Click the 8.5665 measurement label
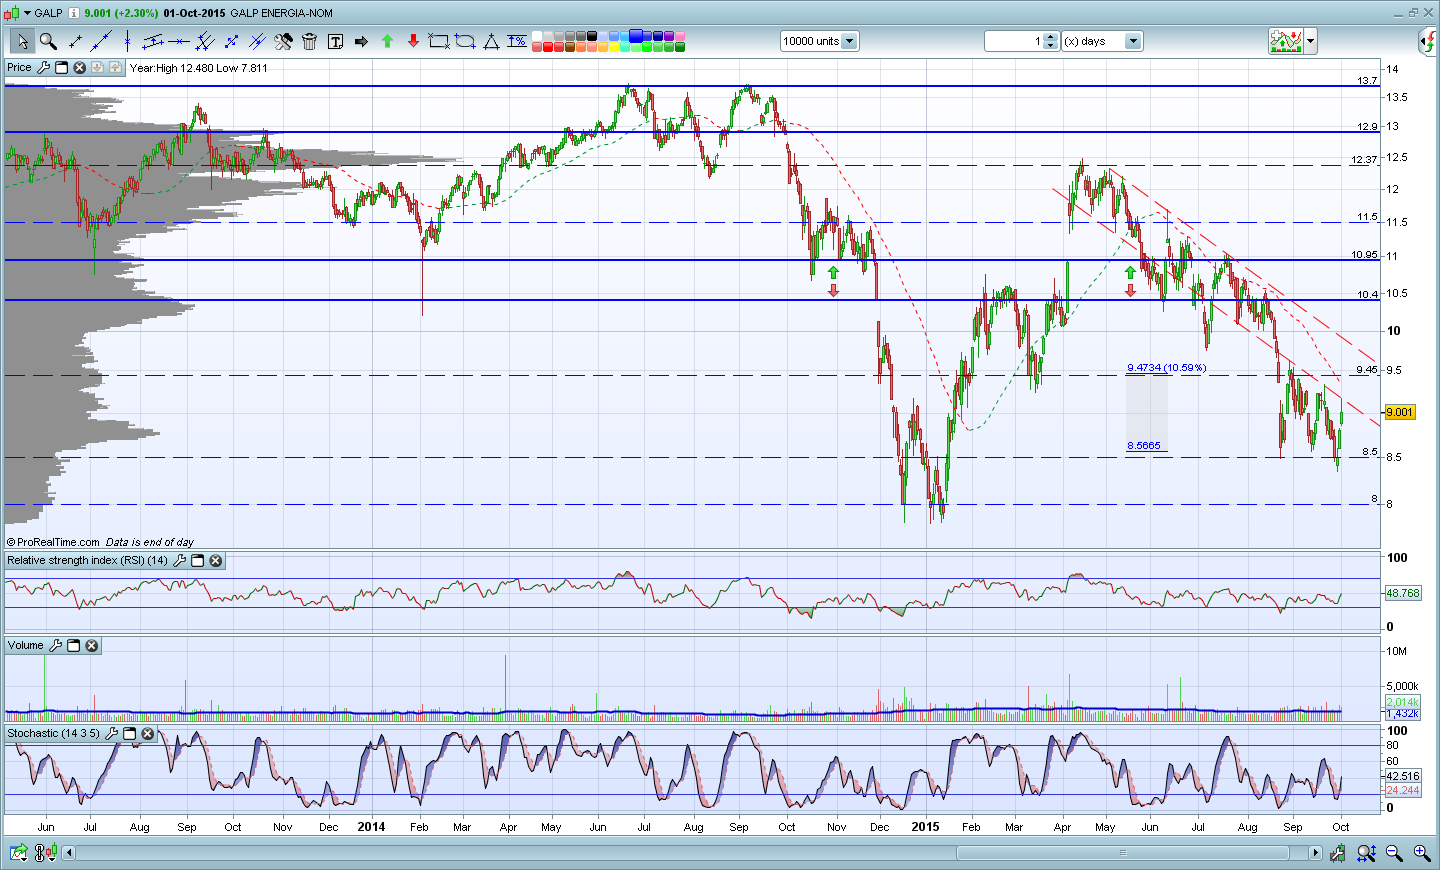1440x870 pixels. (x=1144, y=446)
